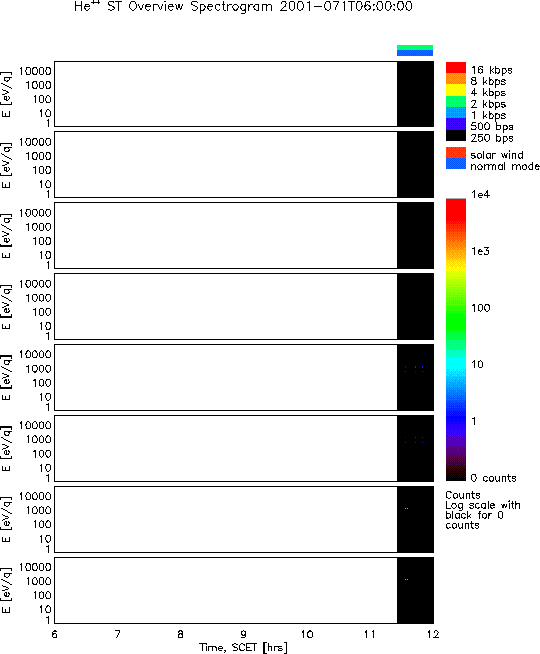Click the red 16 kbps legend swatch
Viewport: 540px width, 654px height.
[x=456, y=68]
